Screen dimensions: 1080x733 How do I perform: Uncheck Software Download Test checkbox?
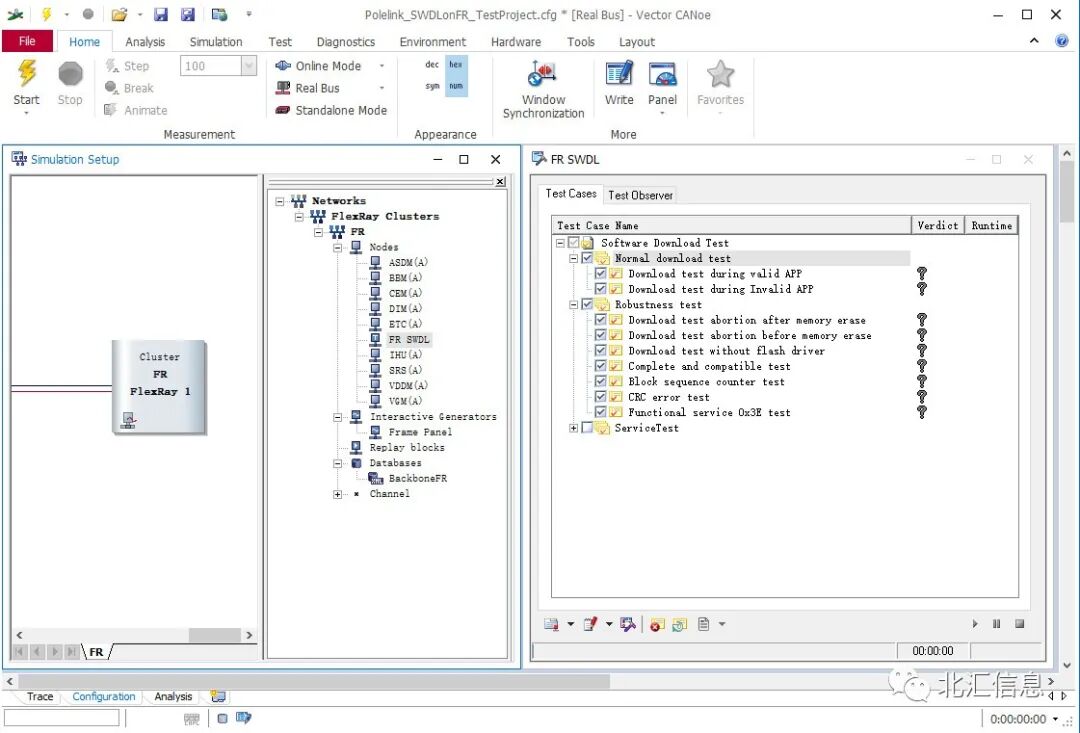click(573, 242)
